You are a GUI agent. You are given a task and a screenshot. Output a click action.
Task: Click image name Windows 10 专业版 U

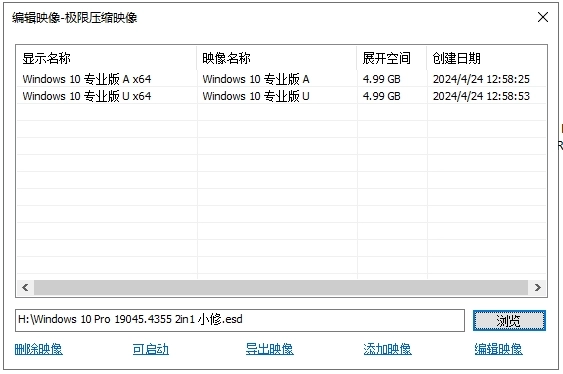(x=256, y=96)
